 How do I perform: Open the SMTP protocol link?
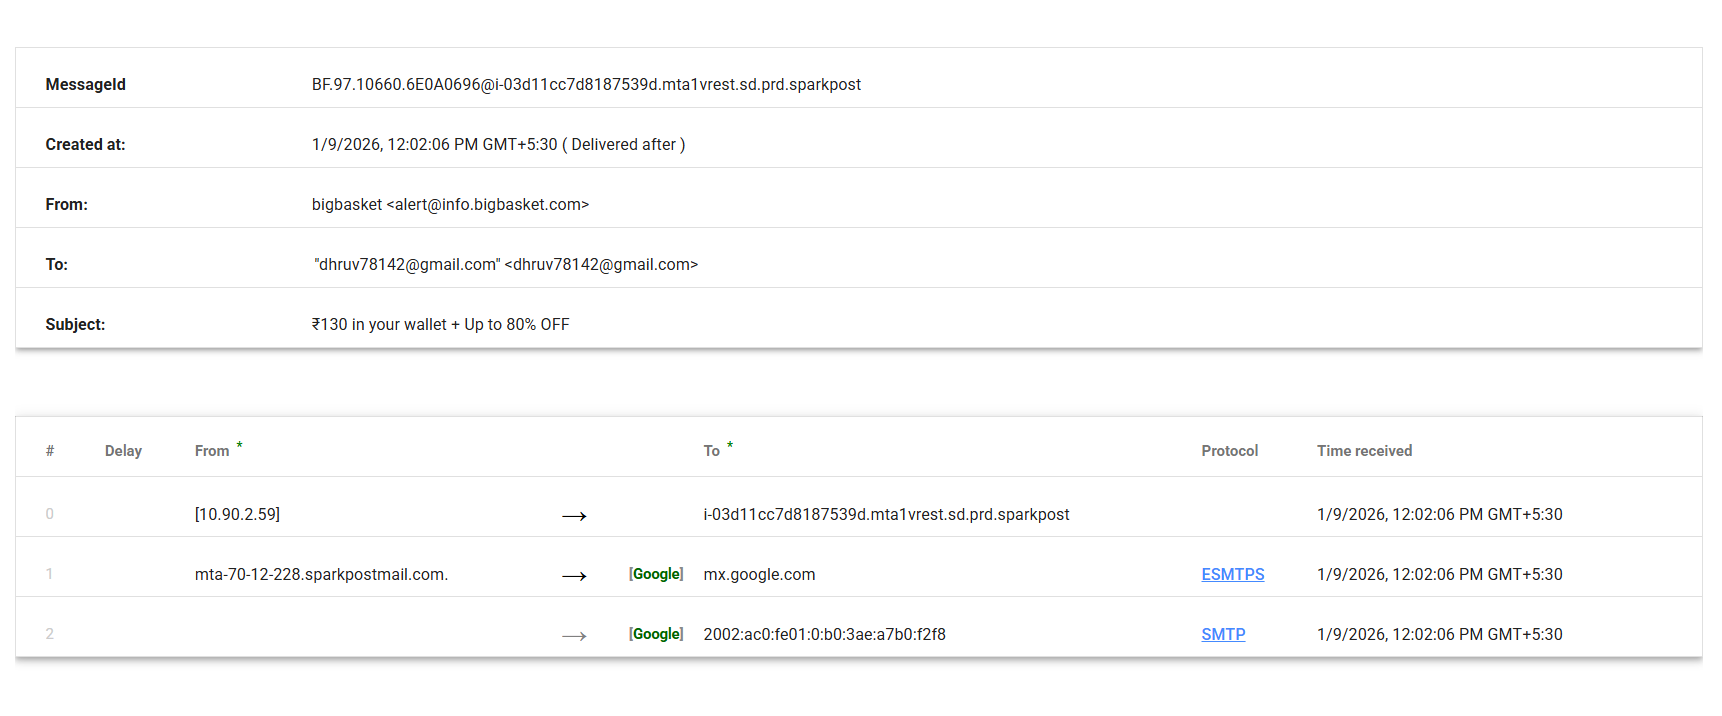[1223, 634]
